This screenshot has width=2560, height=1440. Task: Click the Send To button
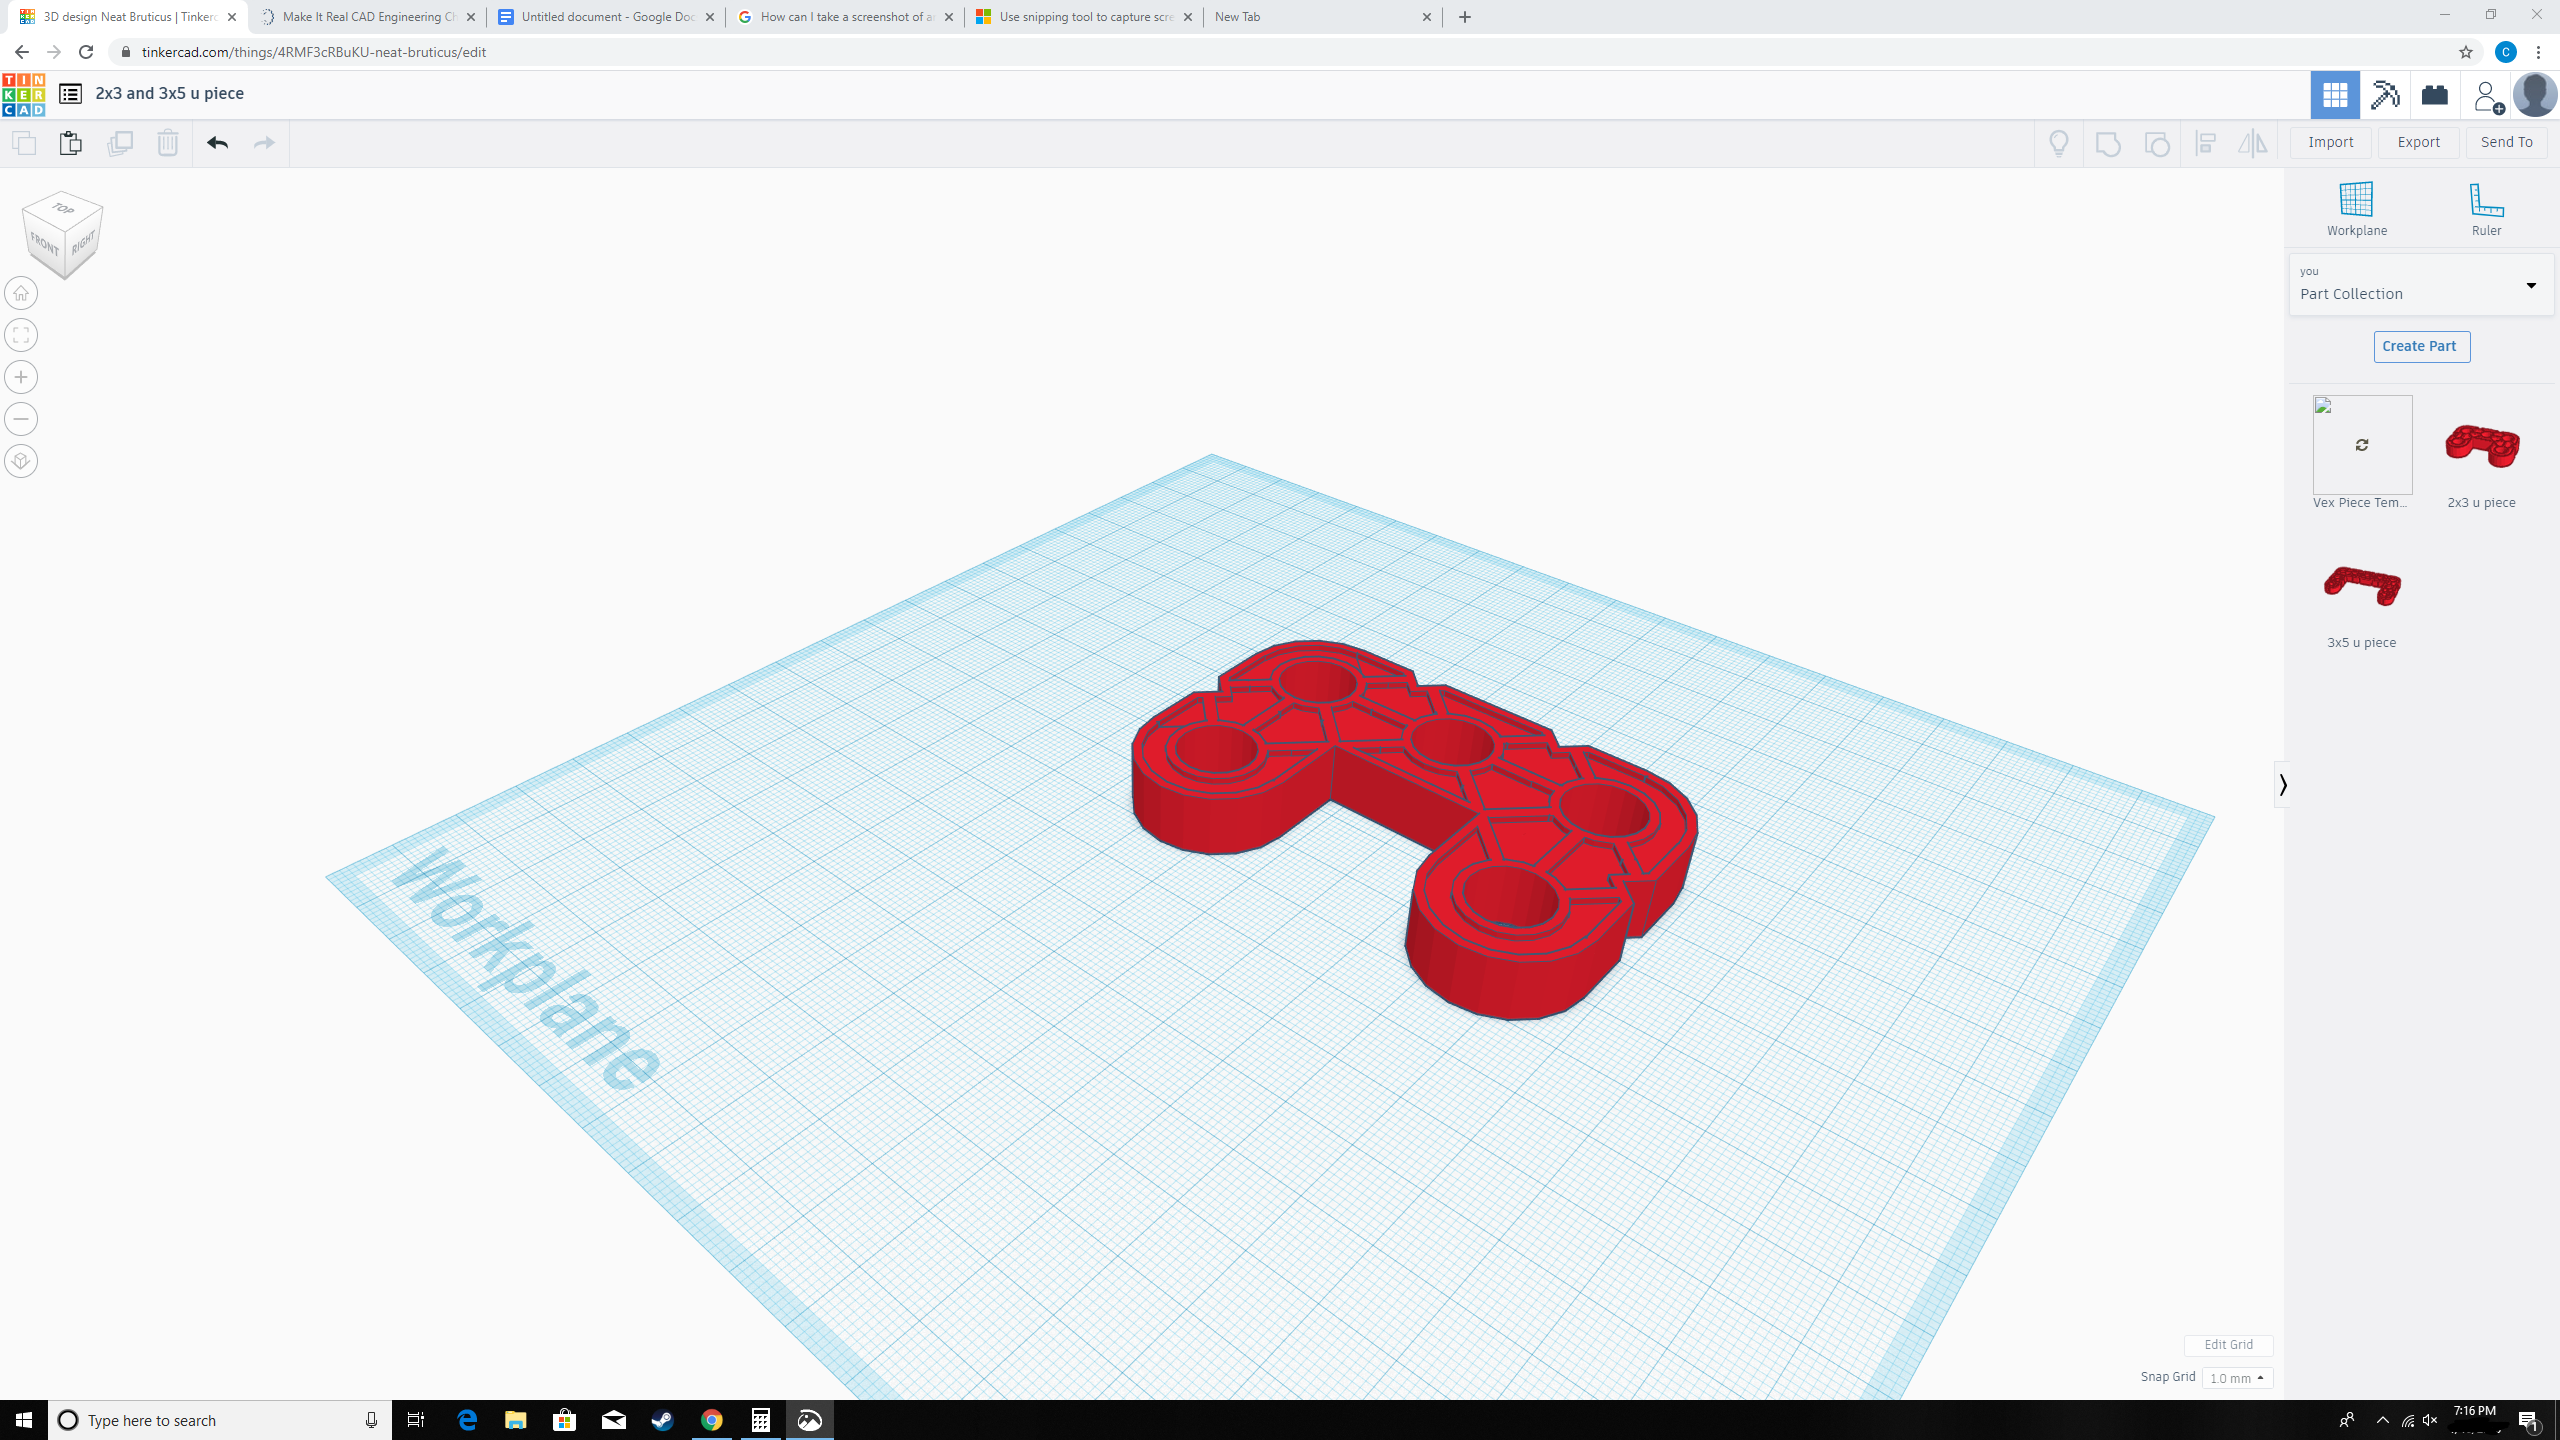tap(2506, 142)
